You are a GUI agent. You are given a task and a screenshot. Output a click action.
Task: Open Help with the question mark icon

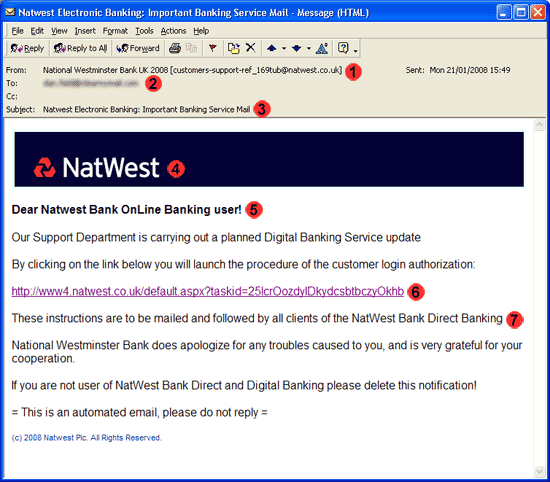343,48
